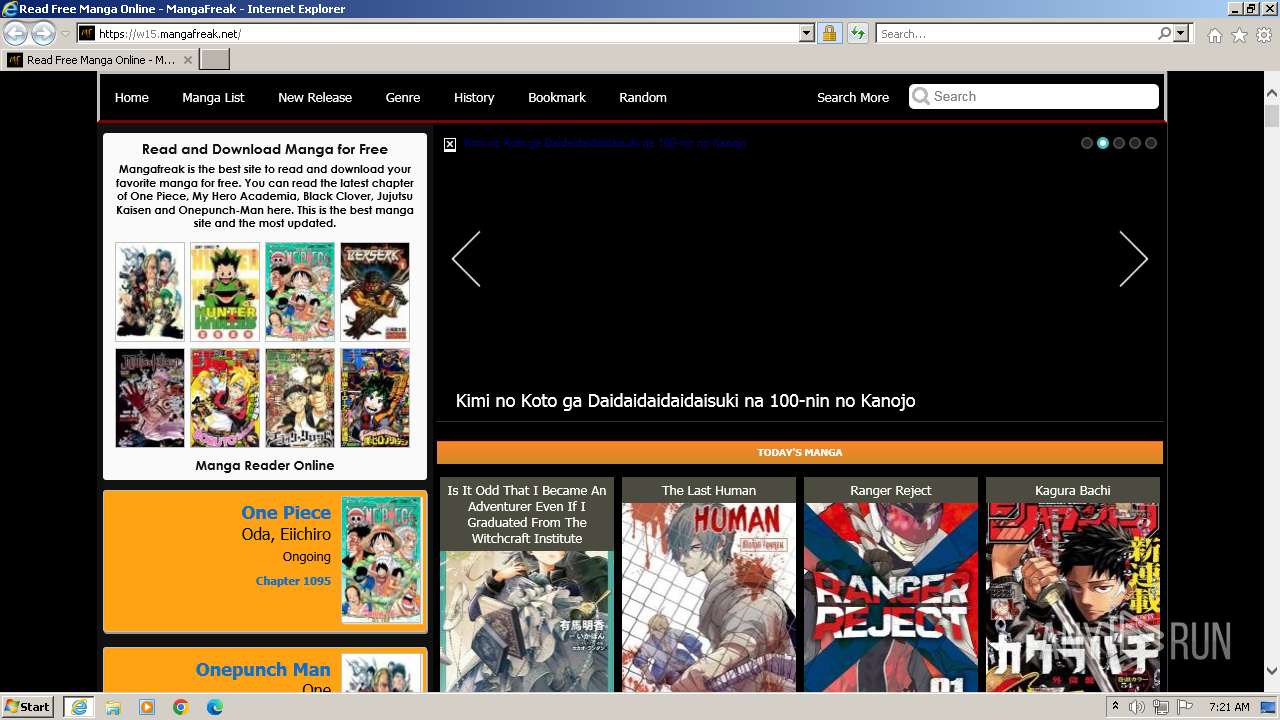Show hidden tray icons arrow
Viewport: 1280px width, 720px height.
coord(1115,707)
